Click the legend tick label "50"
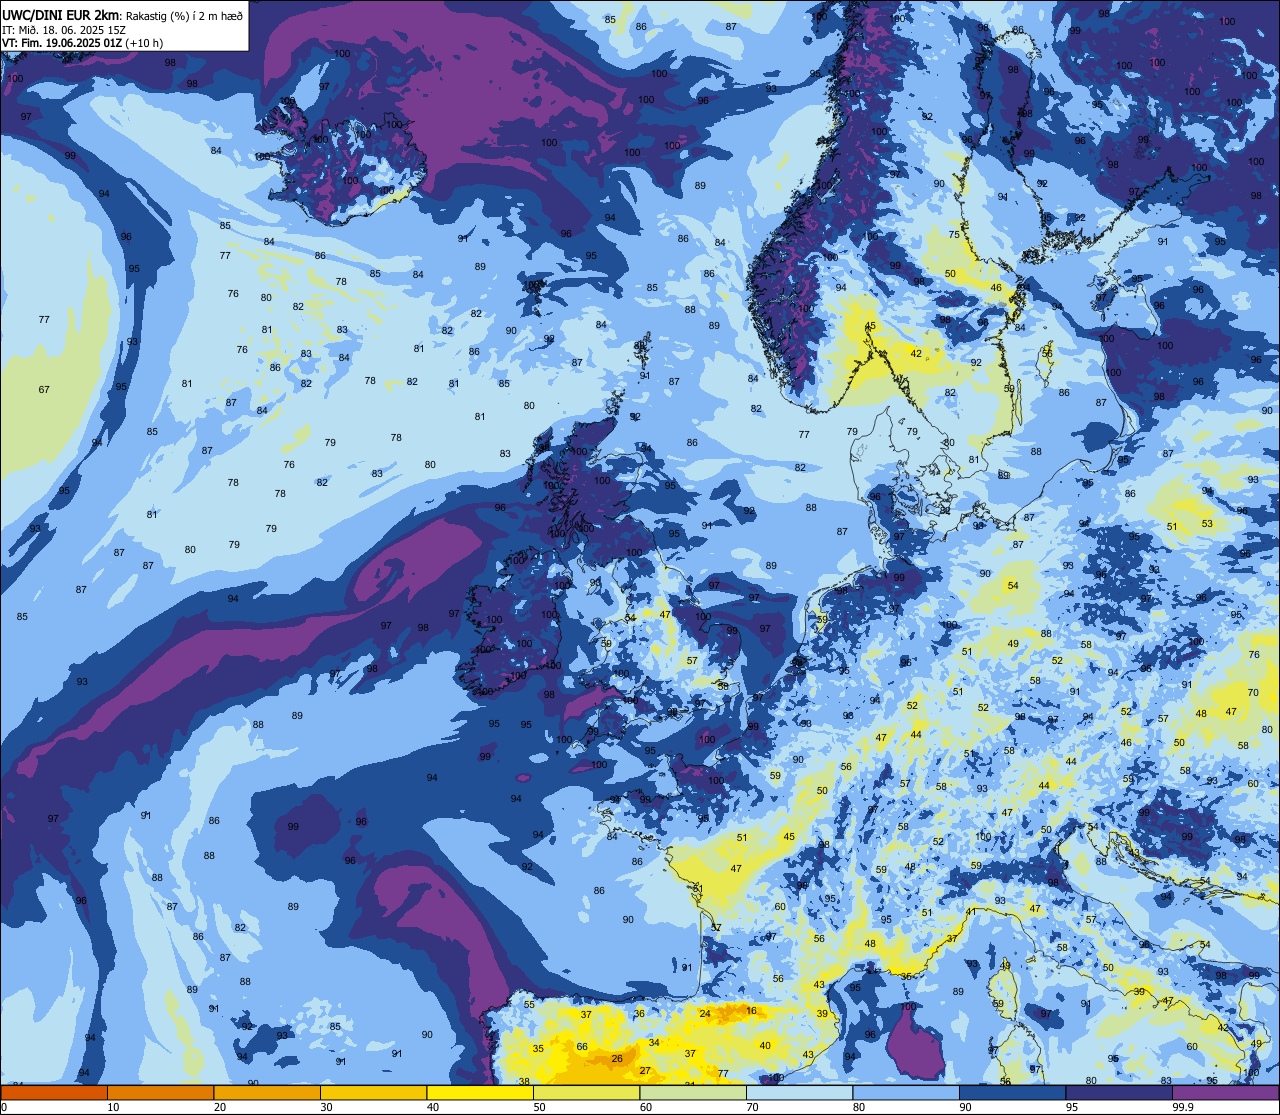This screenshot has height=1115, width=1280. pyautogui.click(x=540, y=1107)
